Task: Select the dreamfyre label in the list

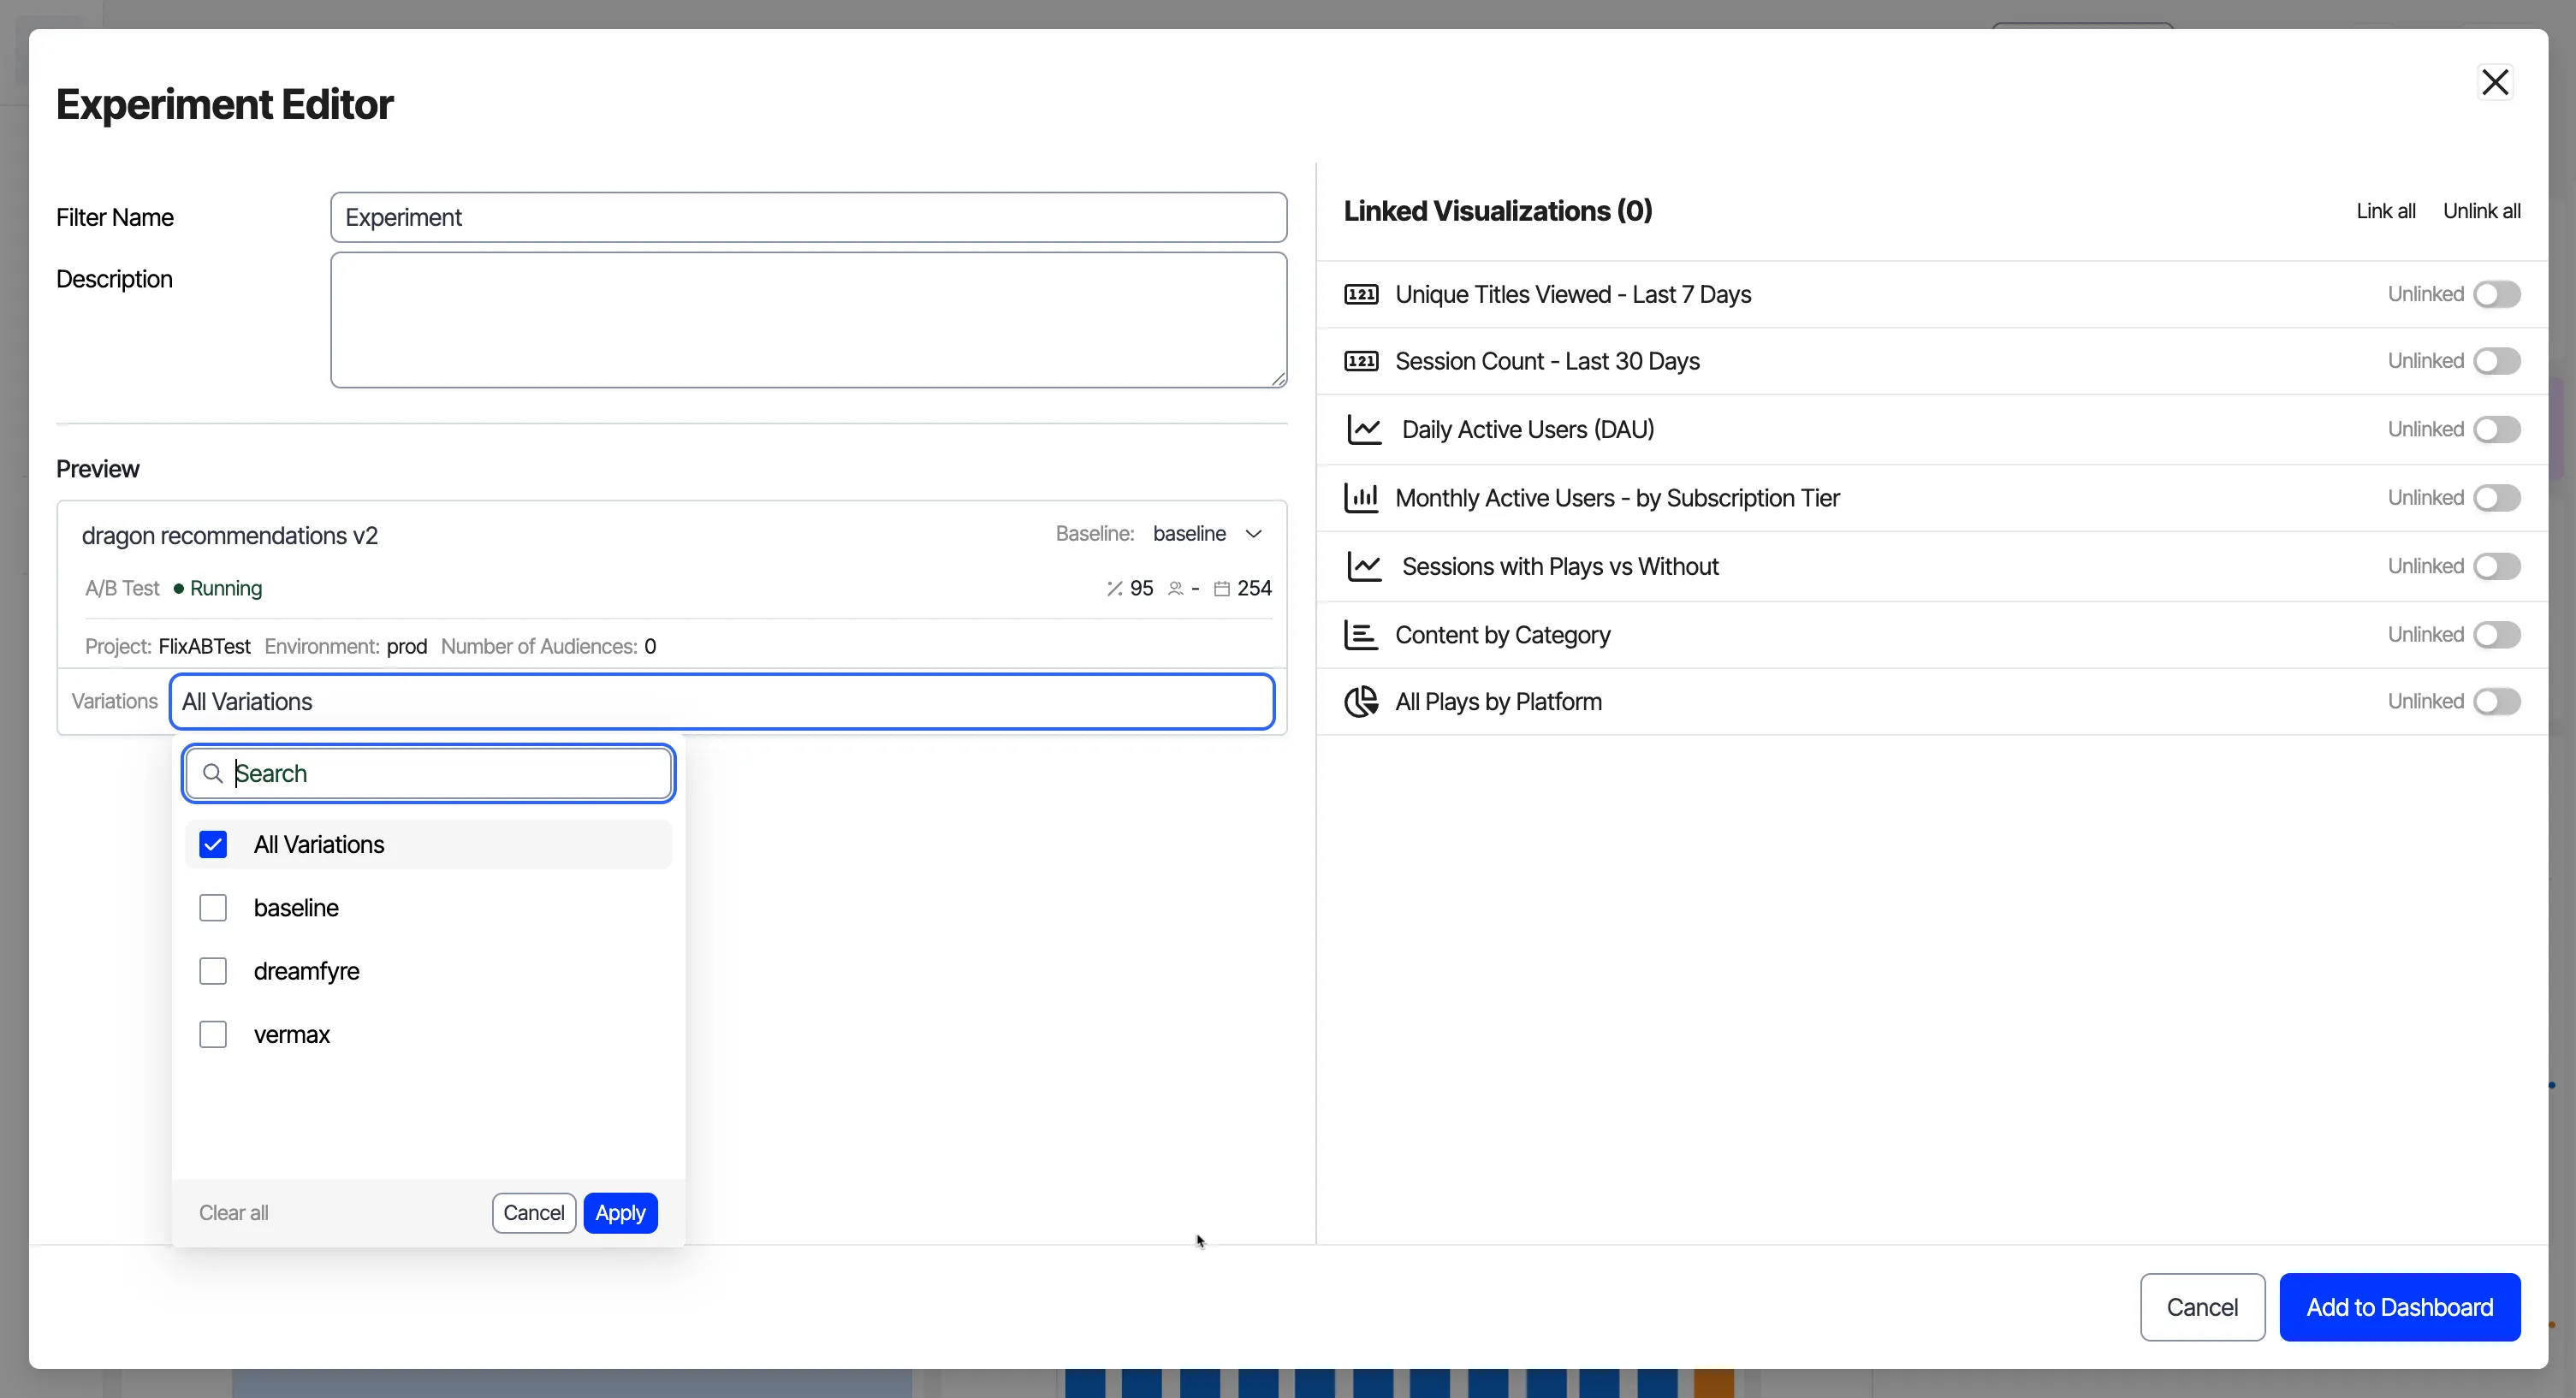Action: pos(306,971)
